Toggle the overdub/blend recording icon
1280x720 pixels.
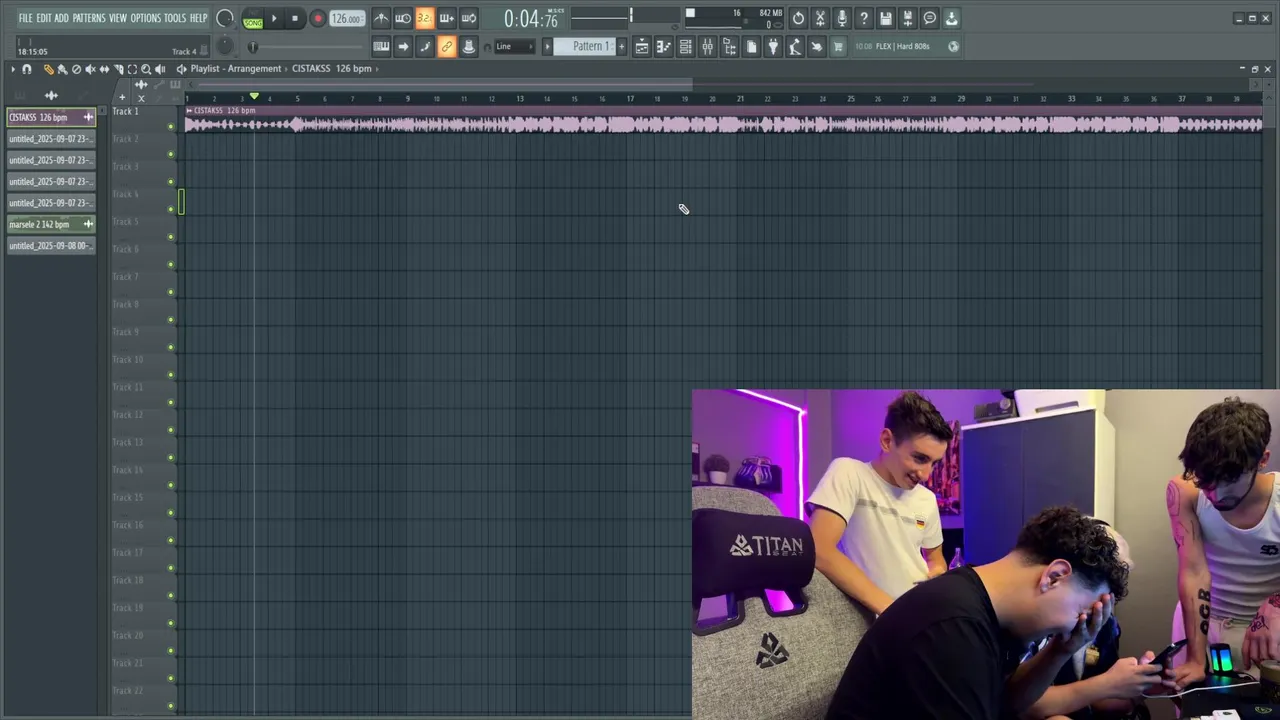click(447, 18)
